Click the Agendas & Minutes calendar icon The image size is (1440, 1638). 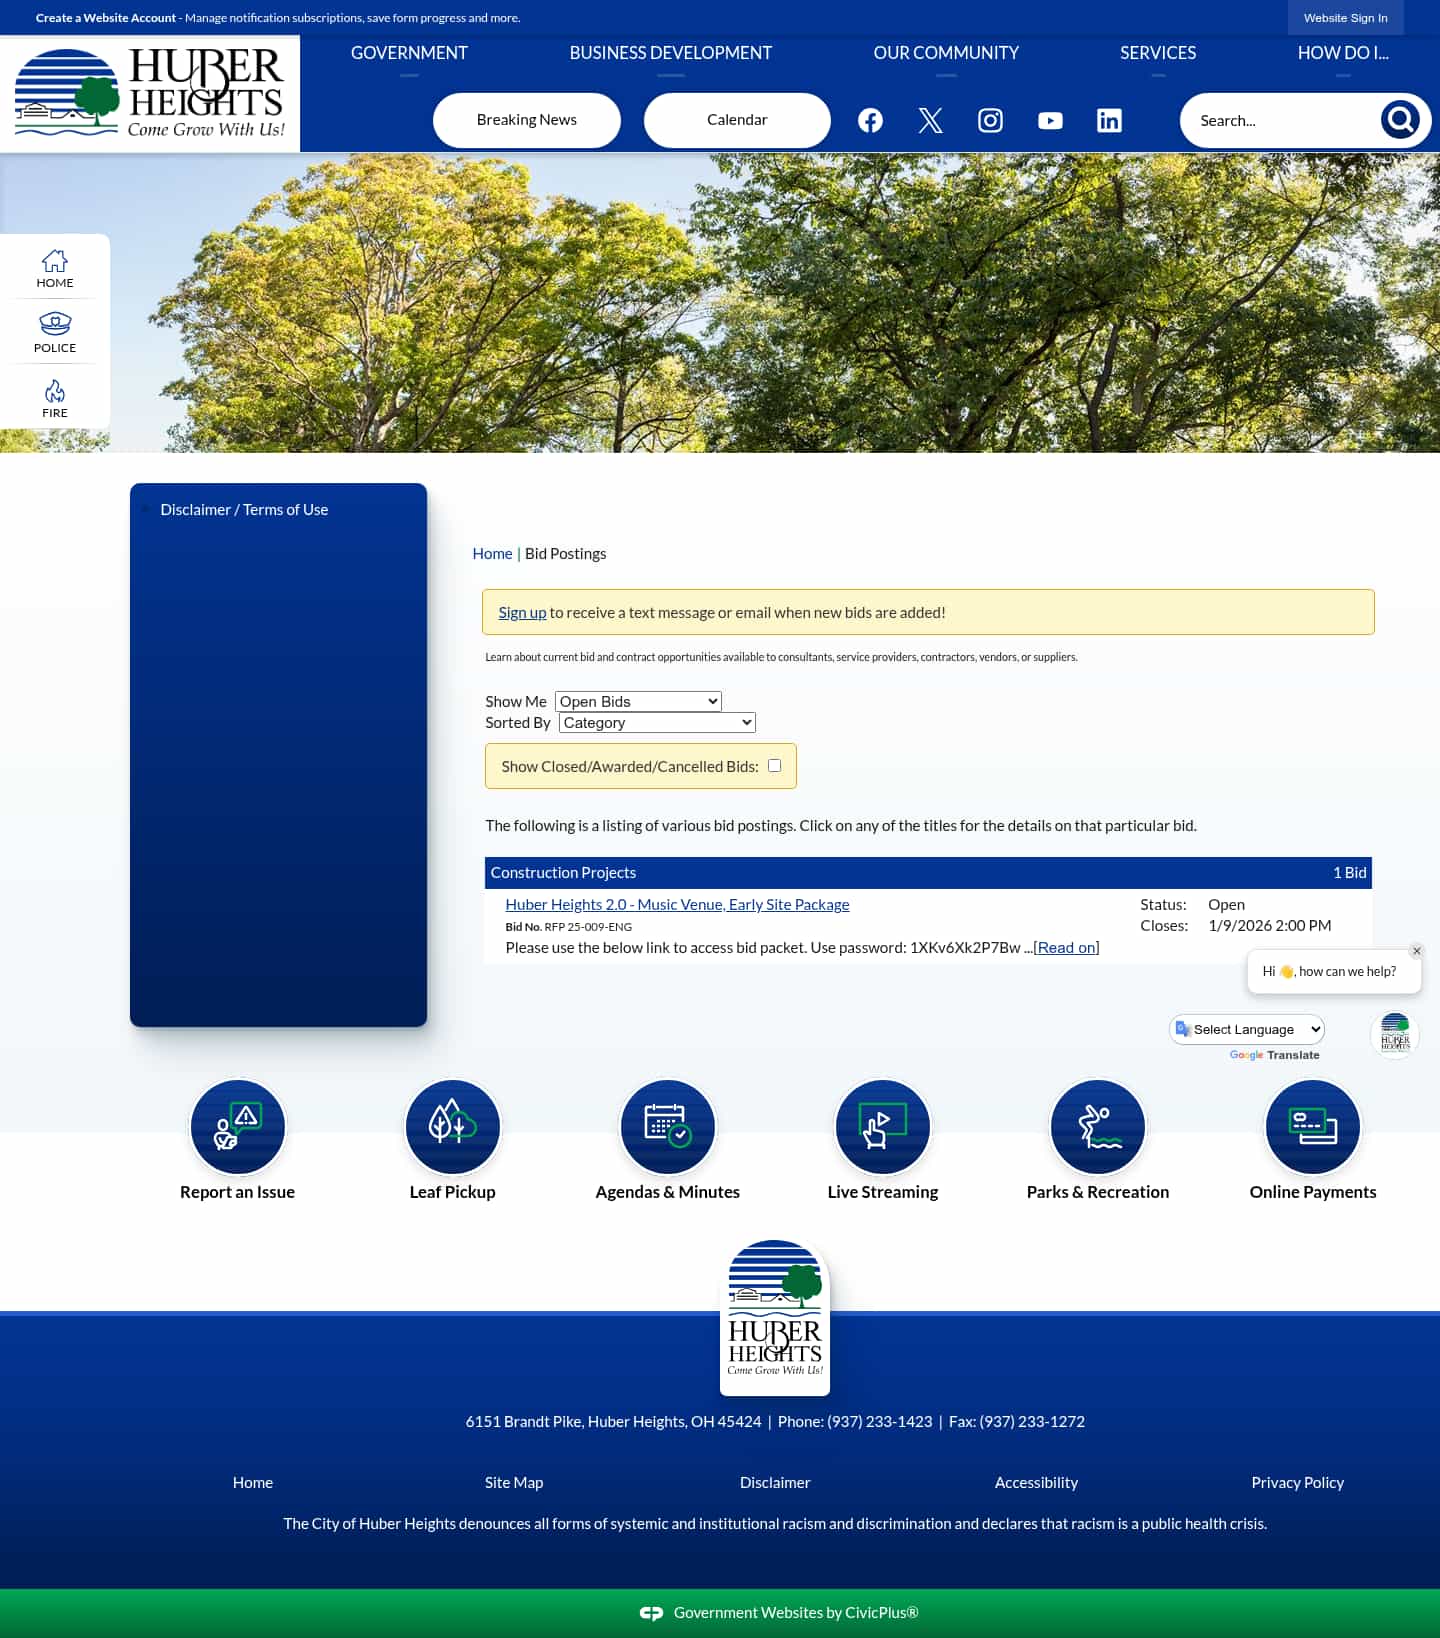click(667, 1127)
